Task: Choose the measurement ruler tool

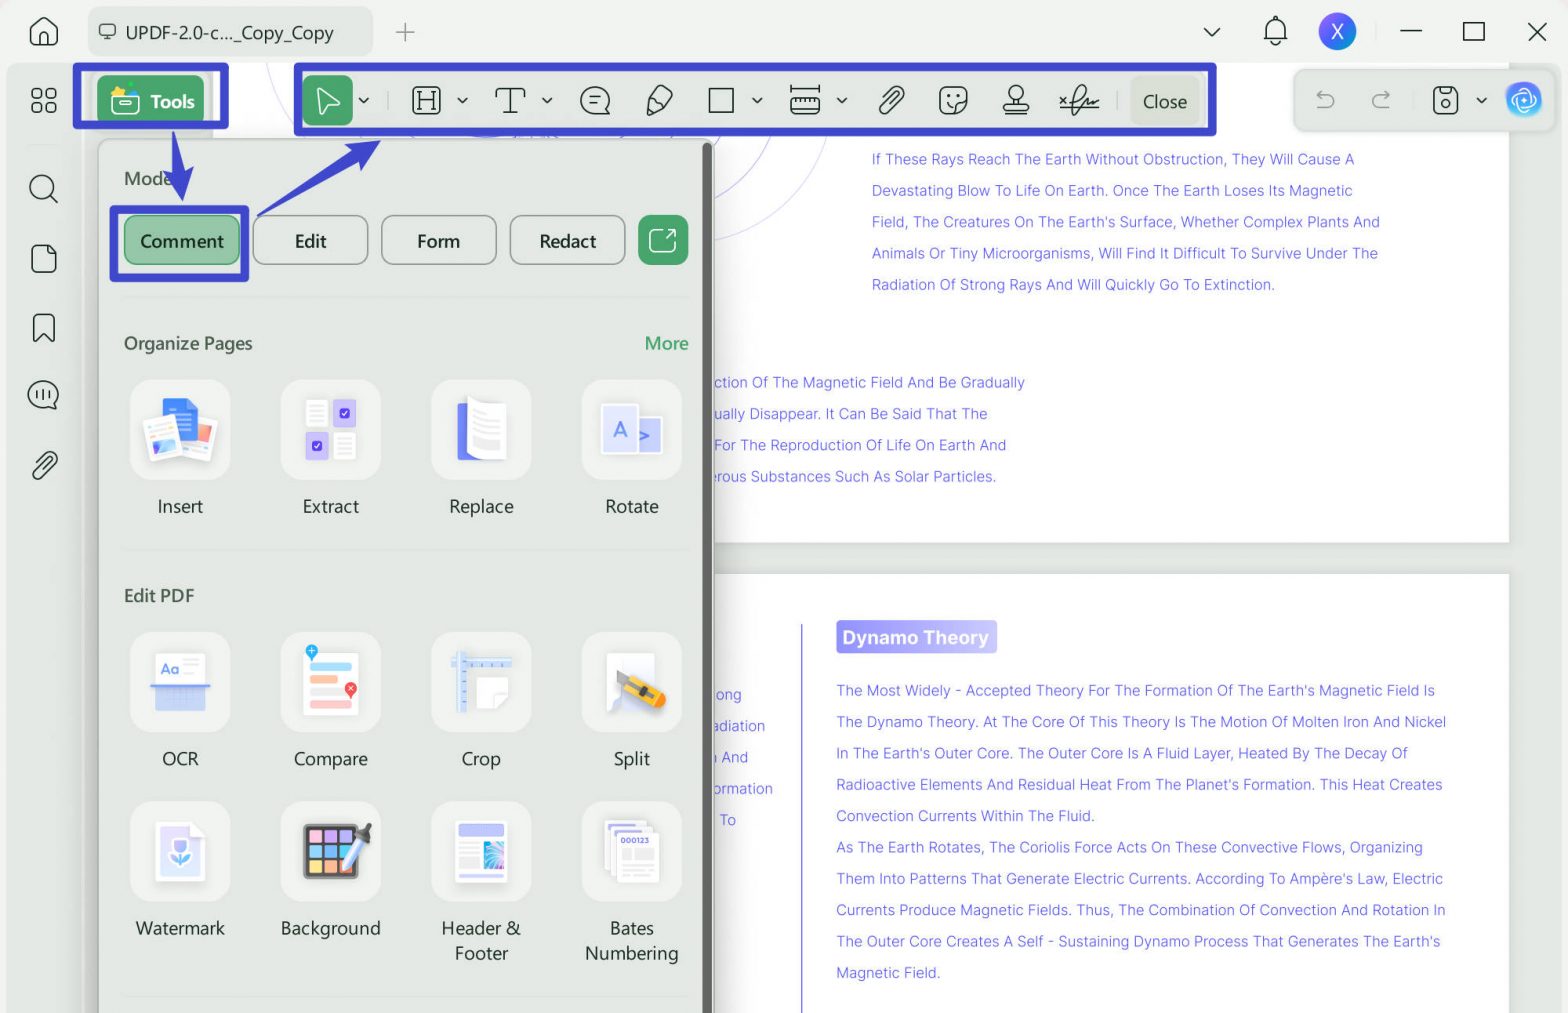Action: point(805,100)
